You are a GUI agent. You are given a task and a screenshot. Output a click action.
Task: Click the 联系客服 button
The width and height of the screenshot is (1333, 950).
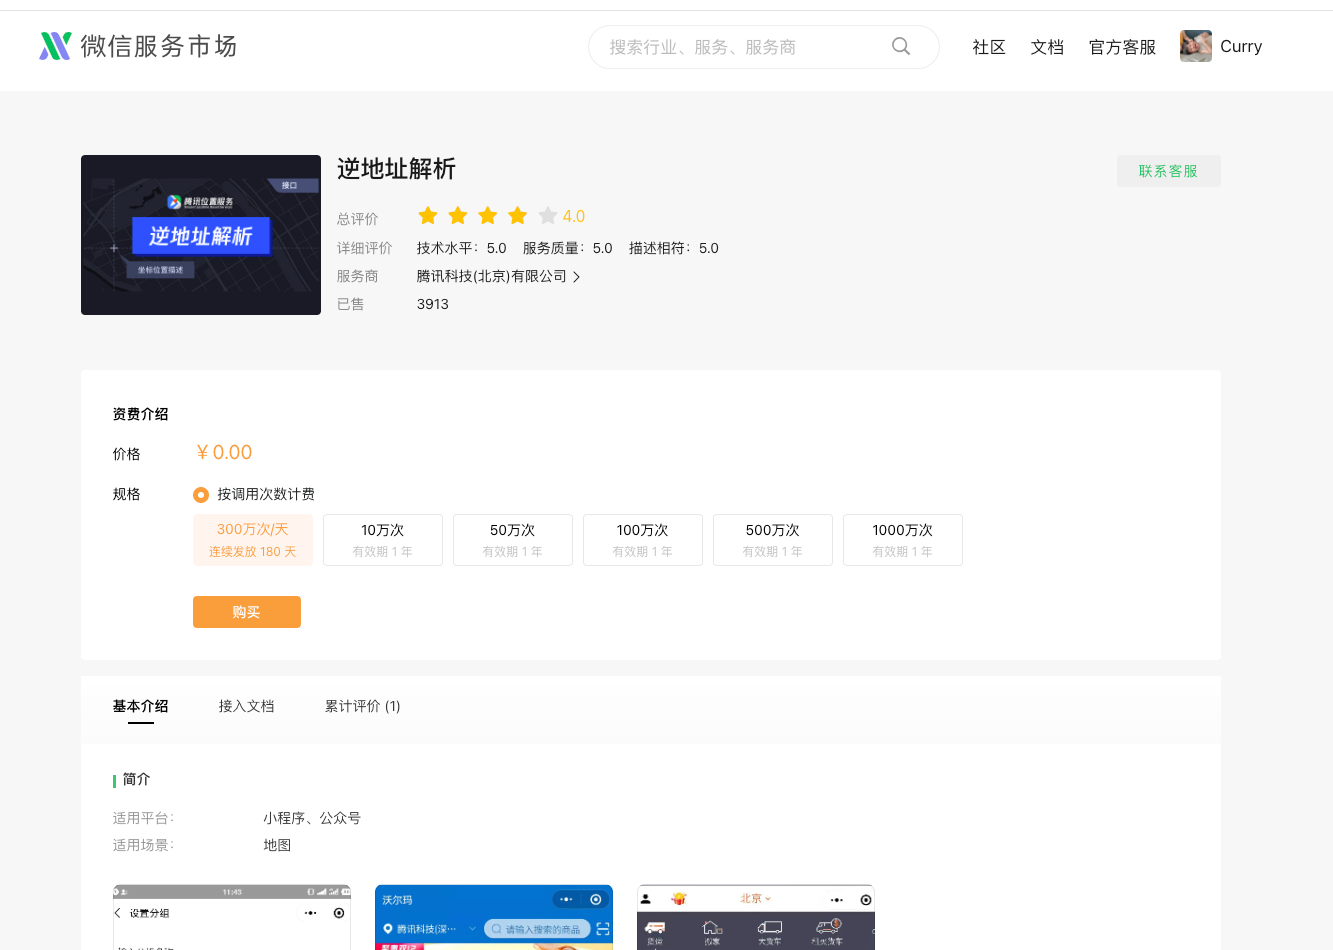1169,171
